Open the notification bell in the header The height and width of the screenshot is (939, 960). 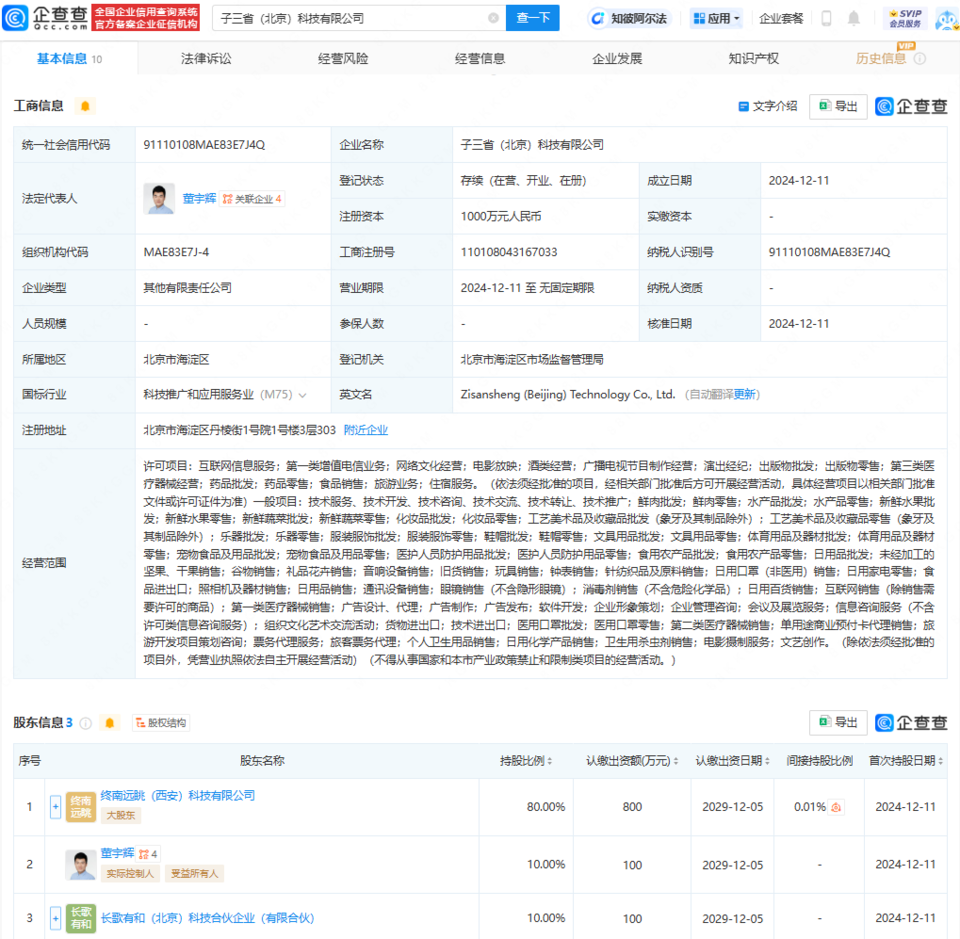tap(853, 18)
